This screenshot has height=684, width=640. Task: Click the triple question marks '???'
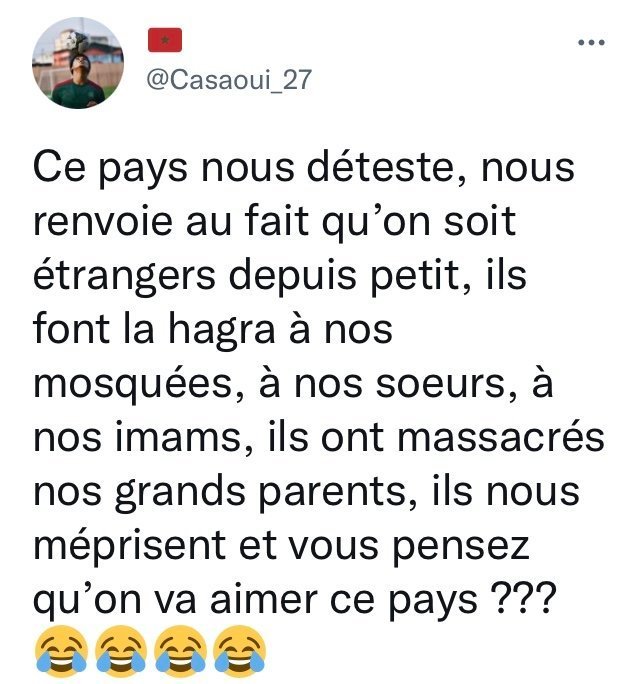[524, 598]
